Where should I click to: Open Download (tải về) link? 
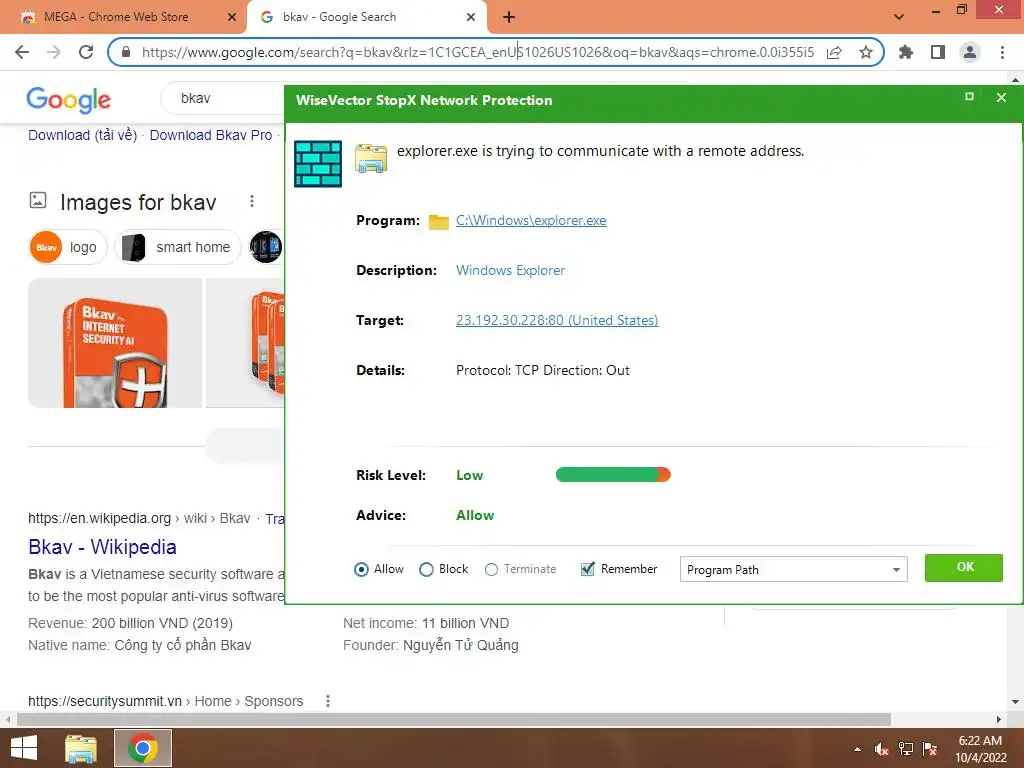[x=82, y=135]
